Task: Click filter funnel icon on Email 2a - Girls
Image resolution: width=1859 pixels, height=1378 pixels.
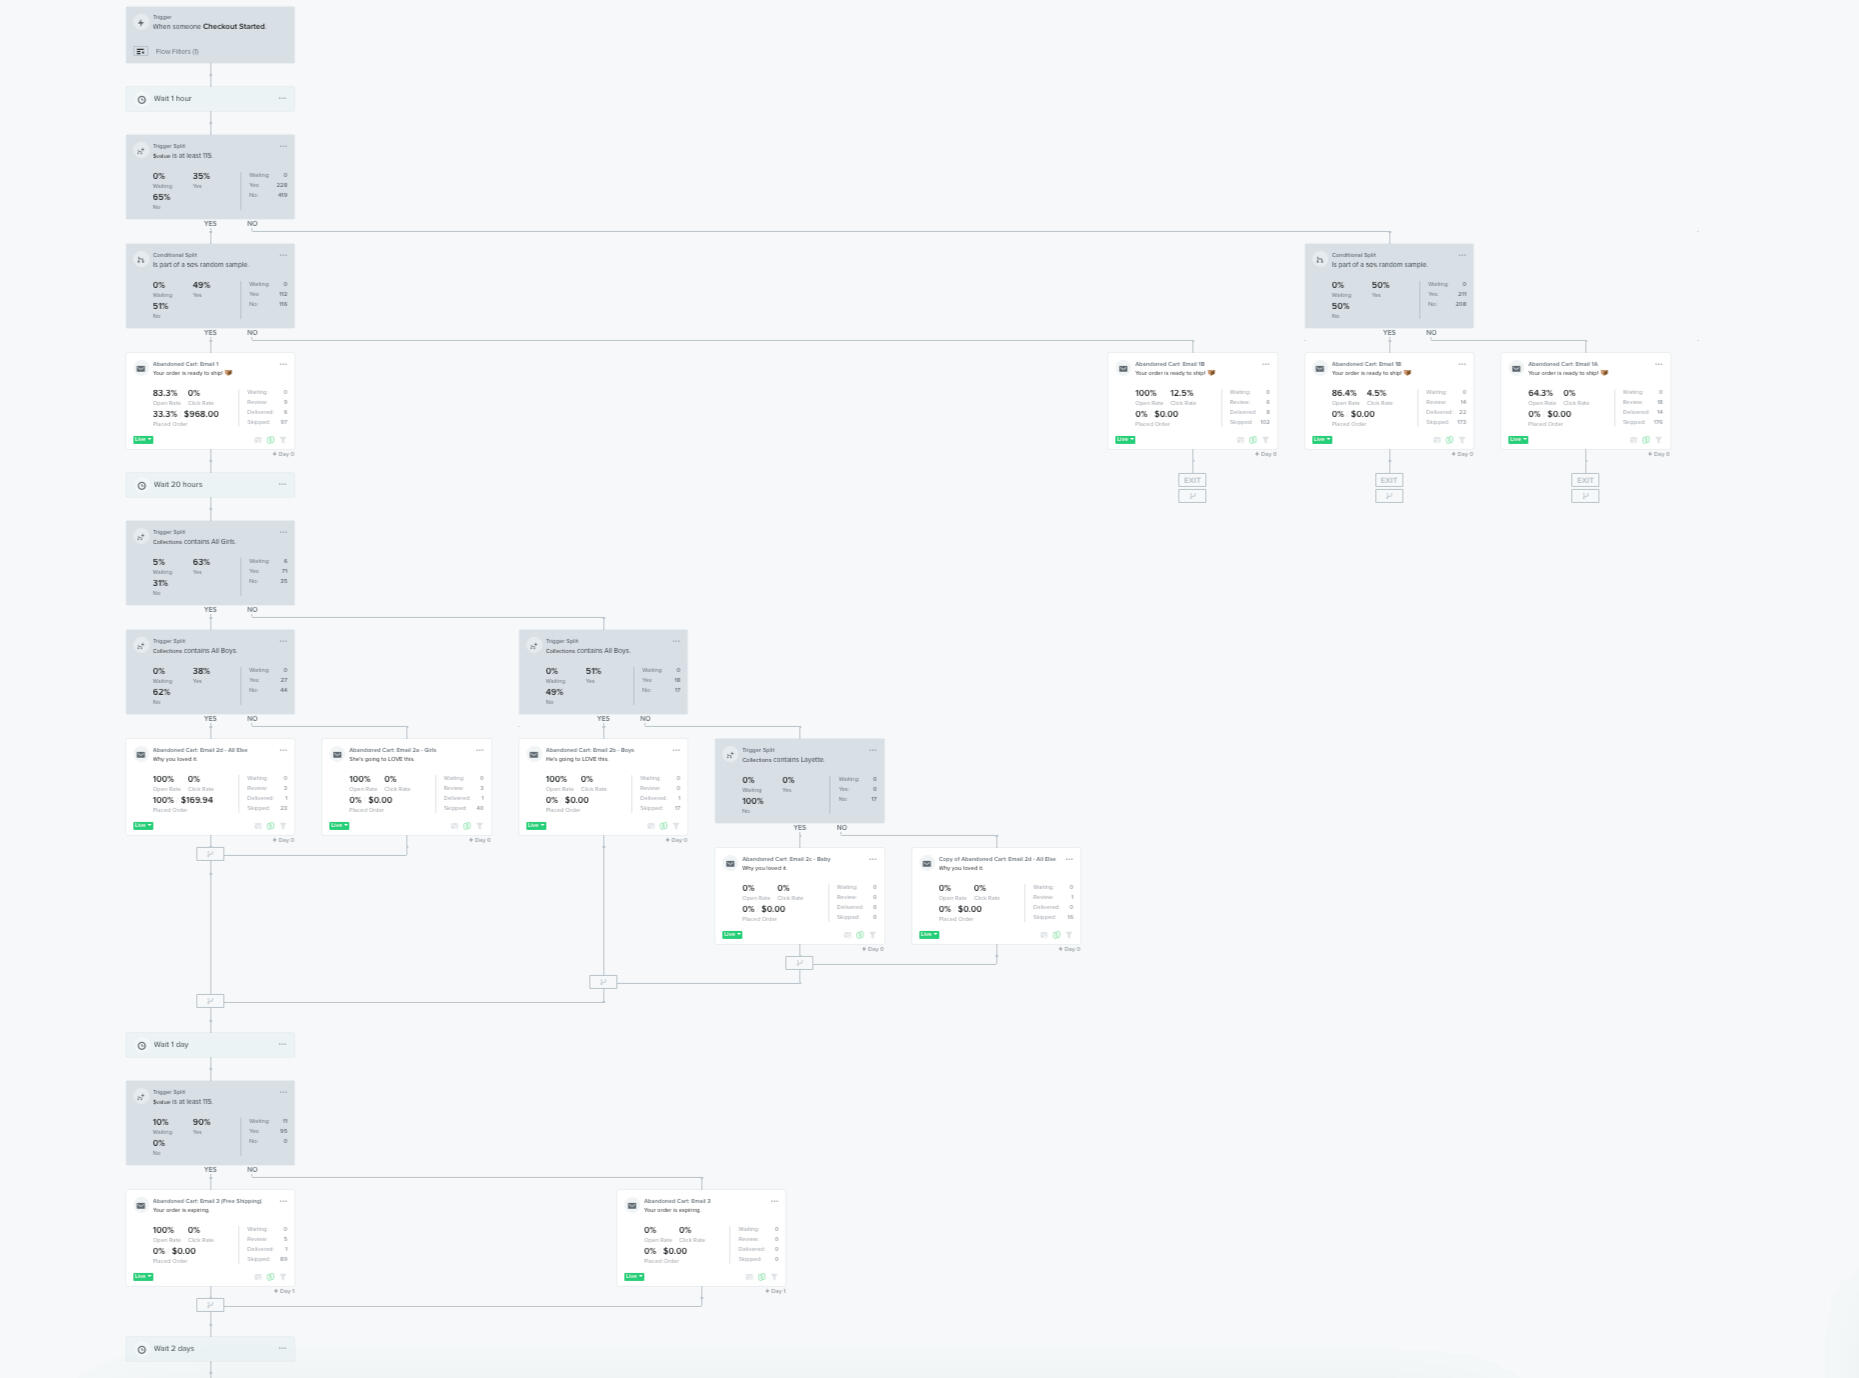Action: click(x=480, y=826)
